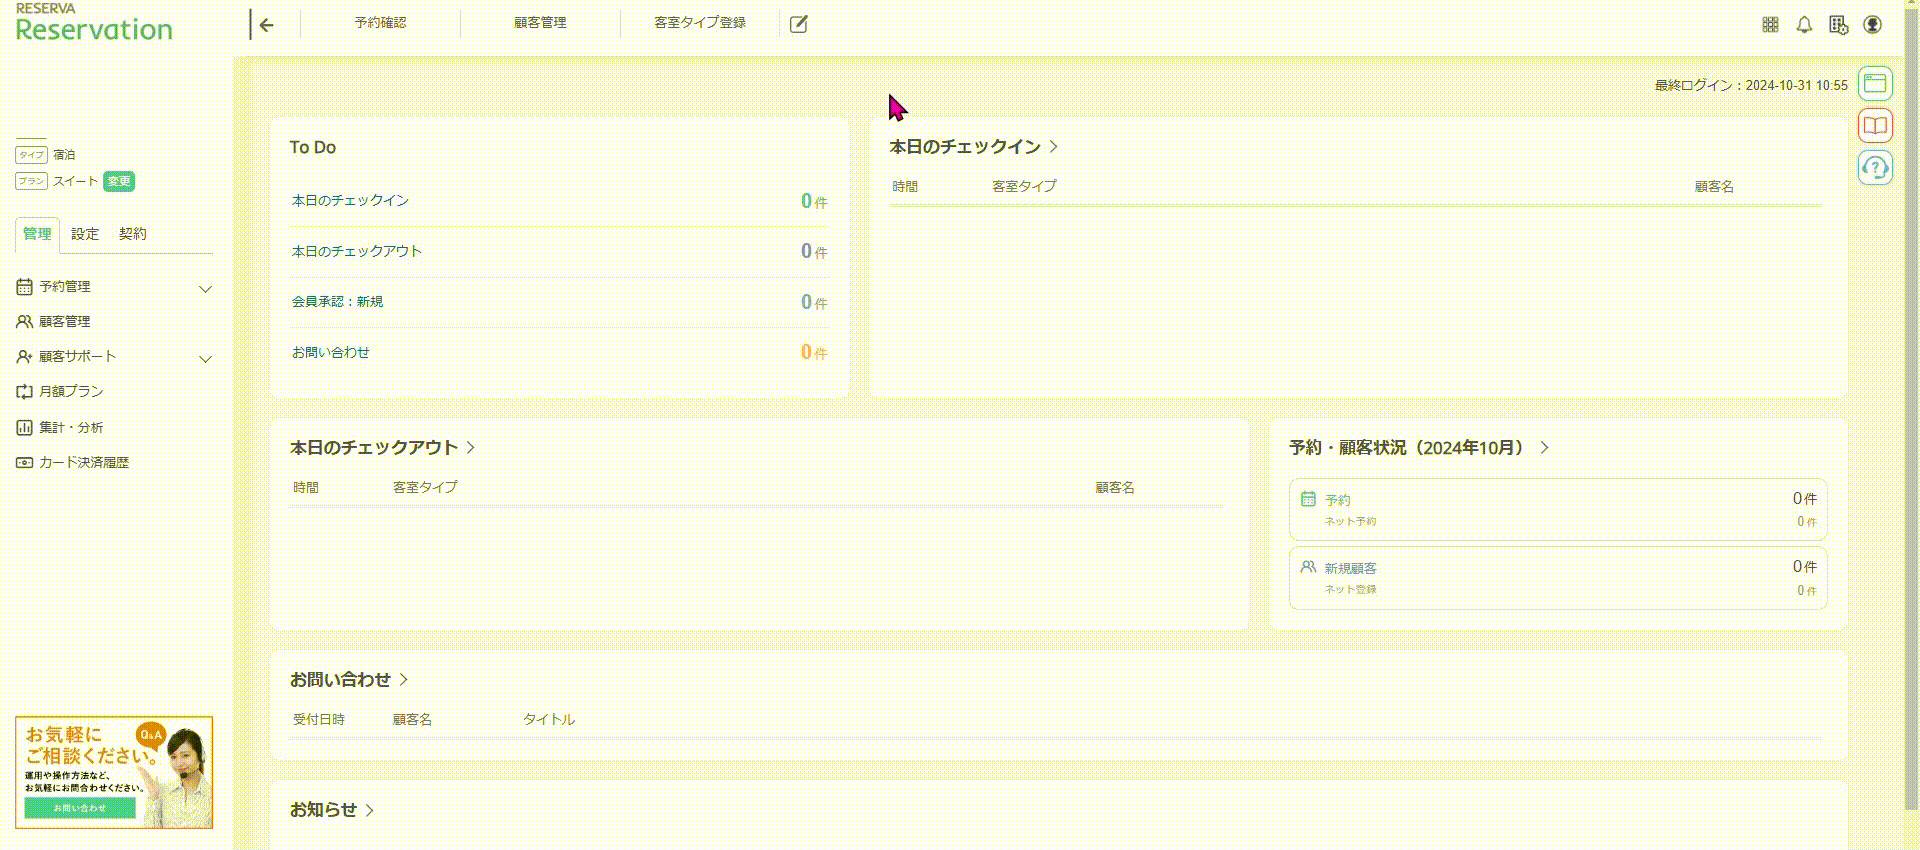Click the 本日のチェックイン panel heading
Viewport: 1920px width, 850px height.
(965, 147)
